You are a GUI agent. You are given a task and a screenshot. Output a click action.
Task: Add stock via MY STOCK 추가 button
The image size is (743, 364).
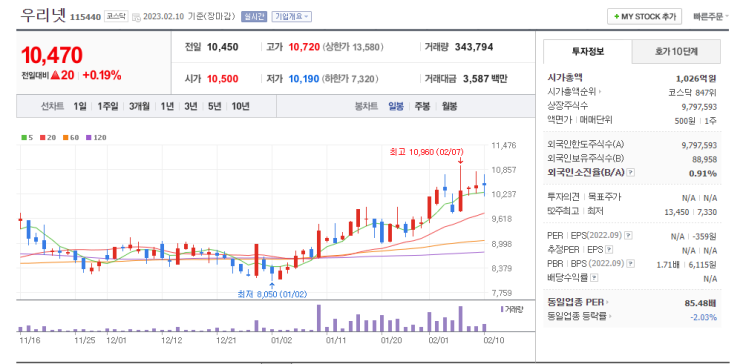[644, 16]
